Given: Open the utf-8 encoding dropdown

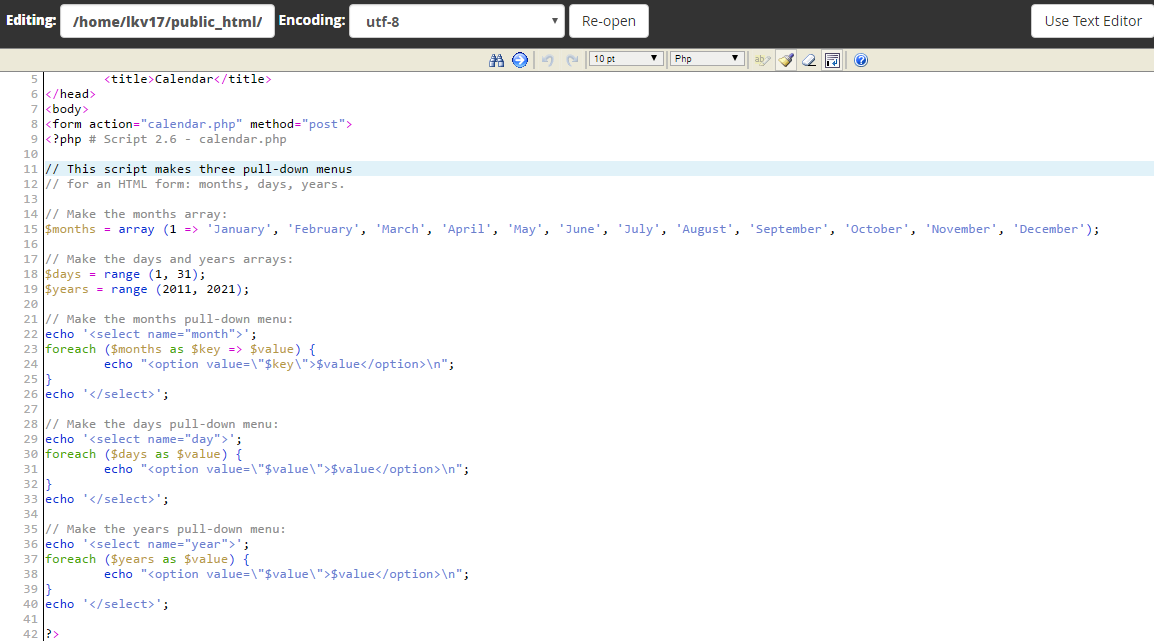Looking at the screenshot, I should tap(457, 21).
